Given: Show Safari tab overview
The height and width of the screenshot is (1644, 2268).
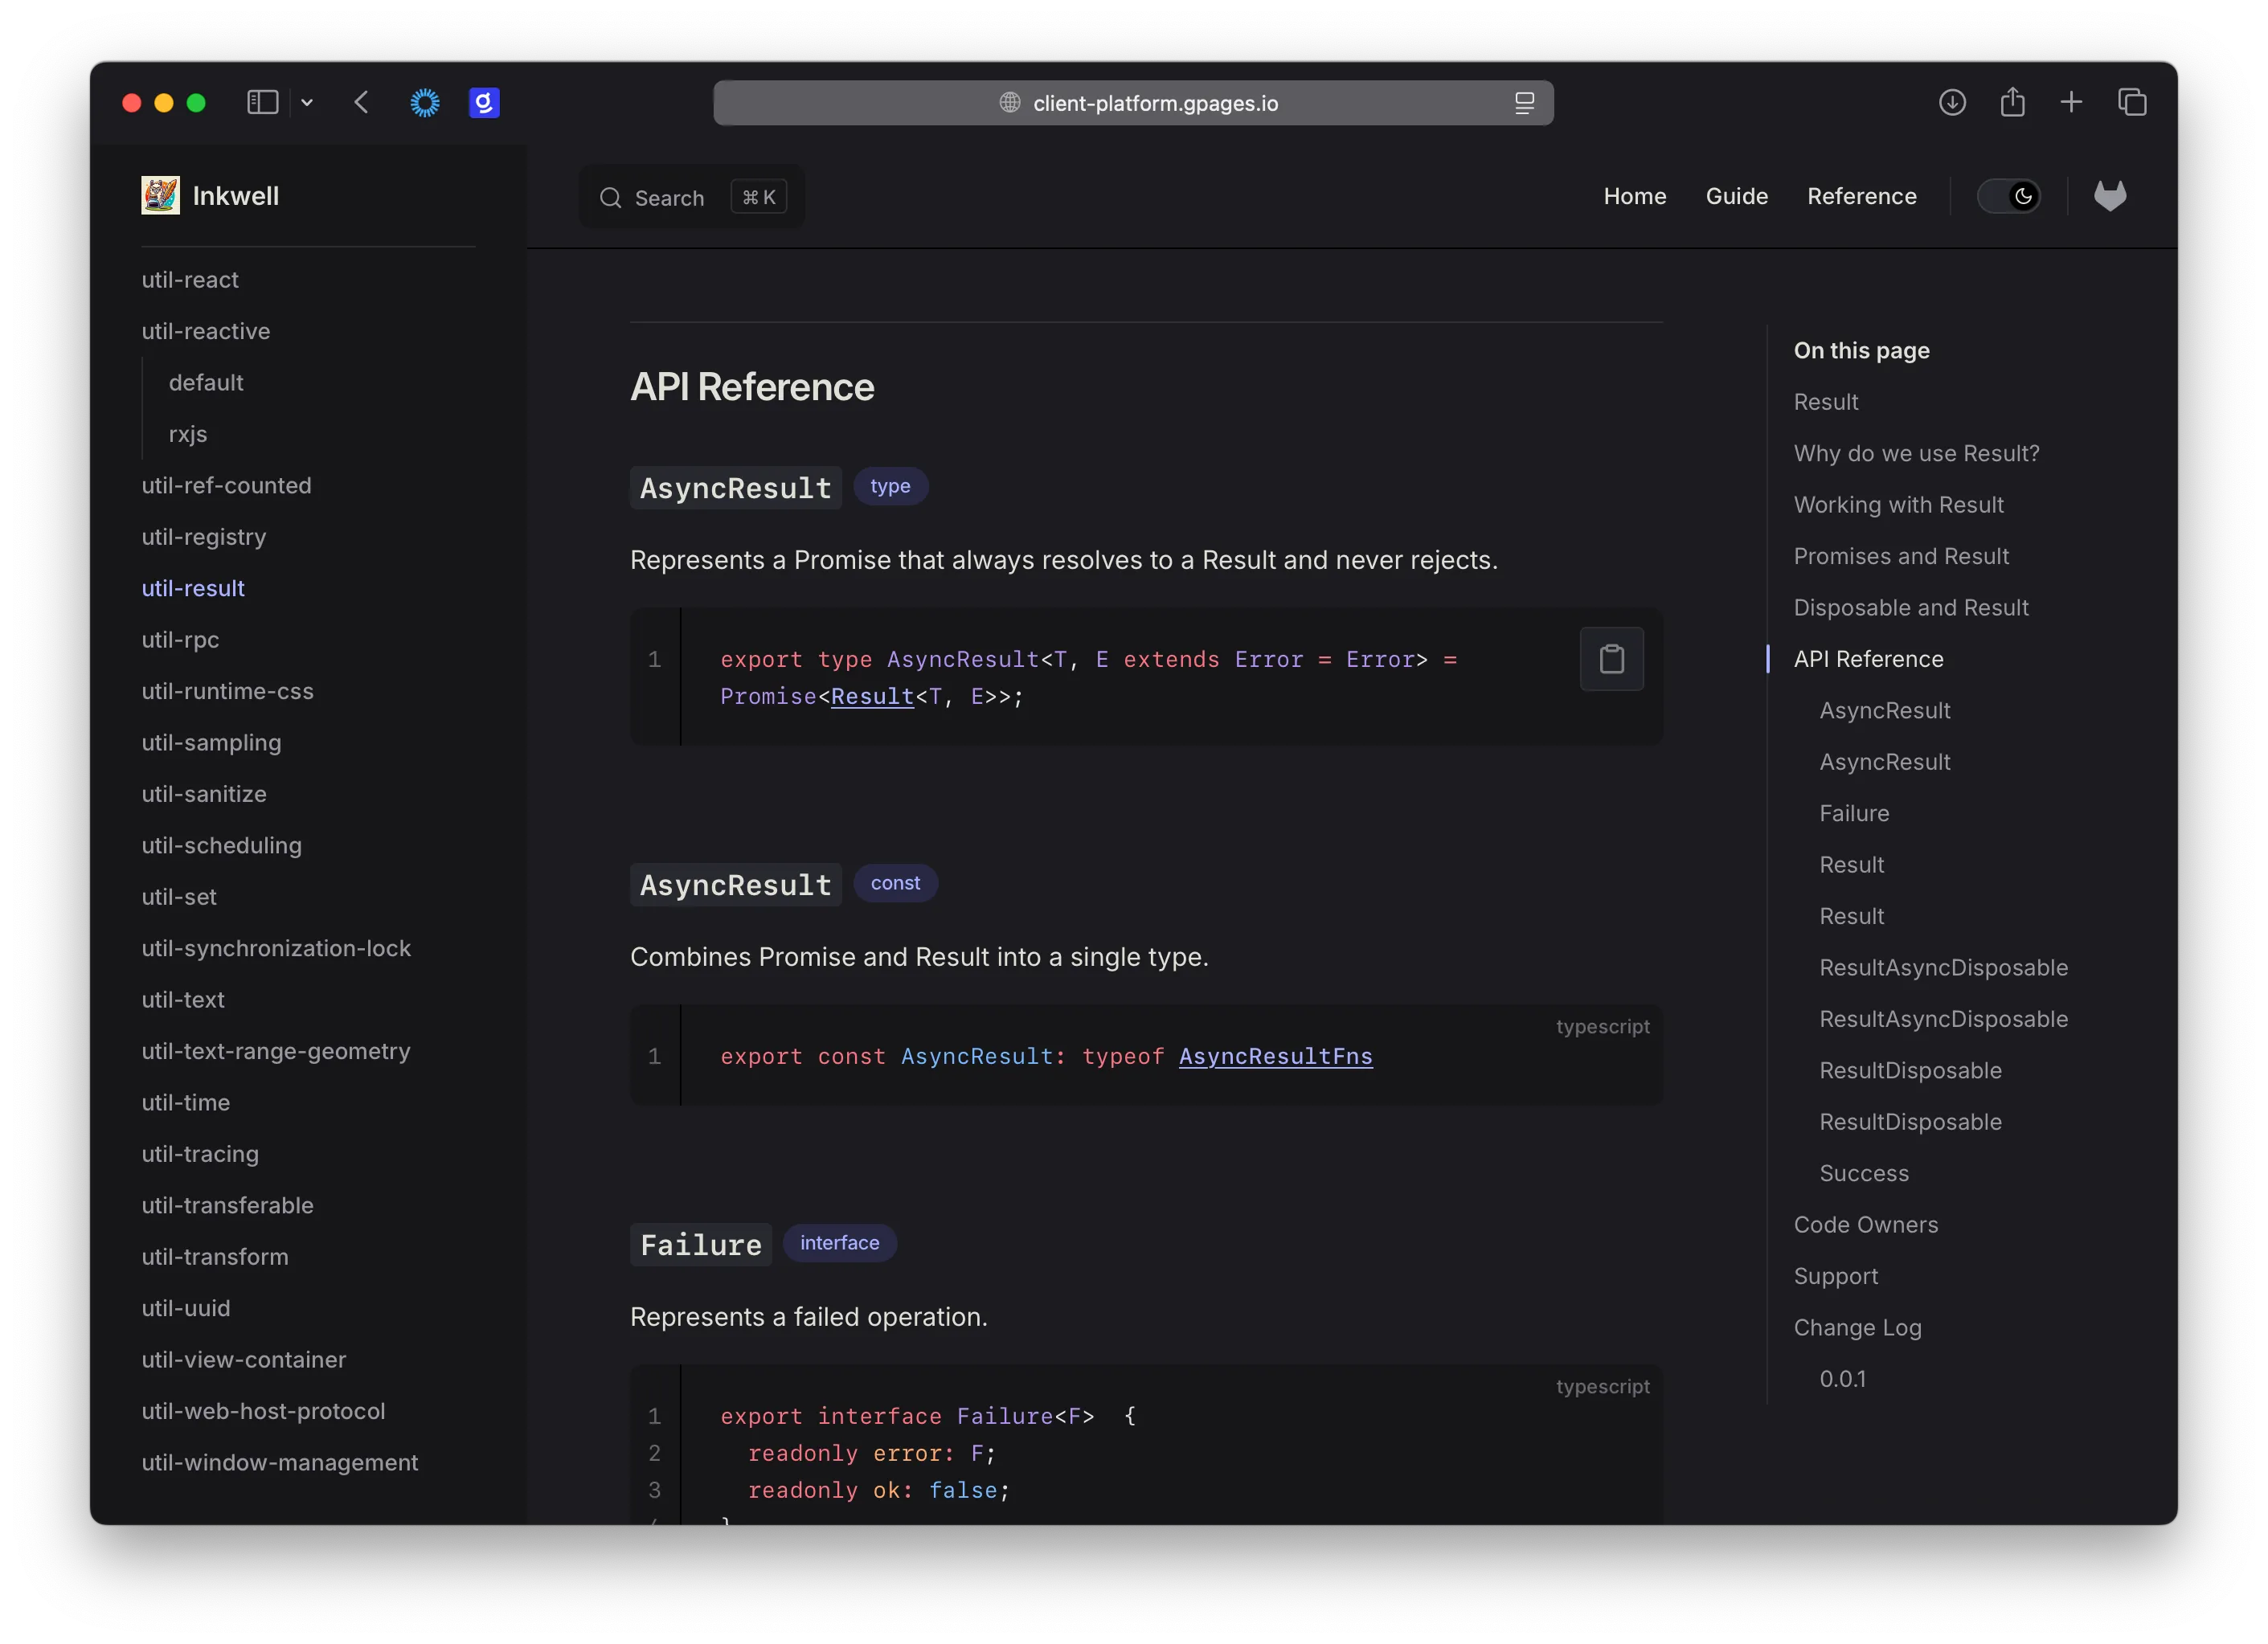Looking at the screenshot, I should [2132, 102].
